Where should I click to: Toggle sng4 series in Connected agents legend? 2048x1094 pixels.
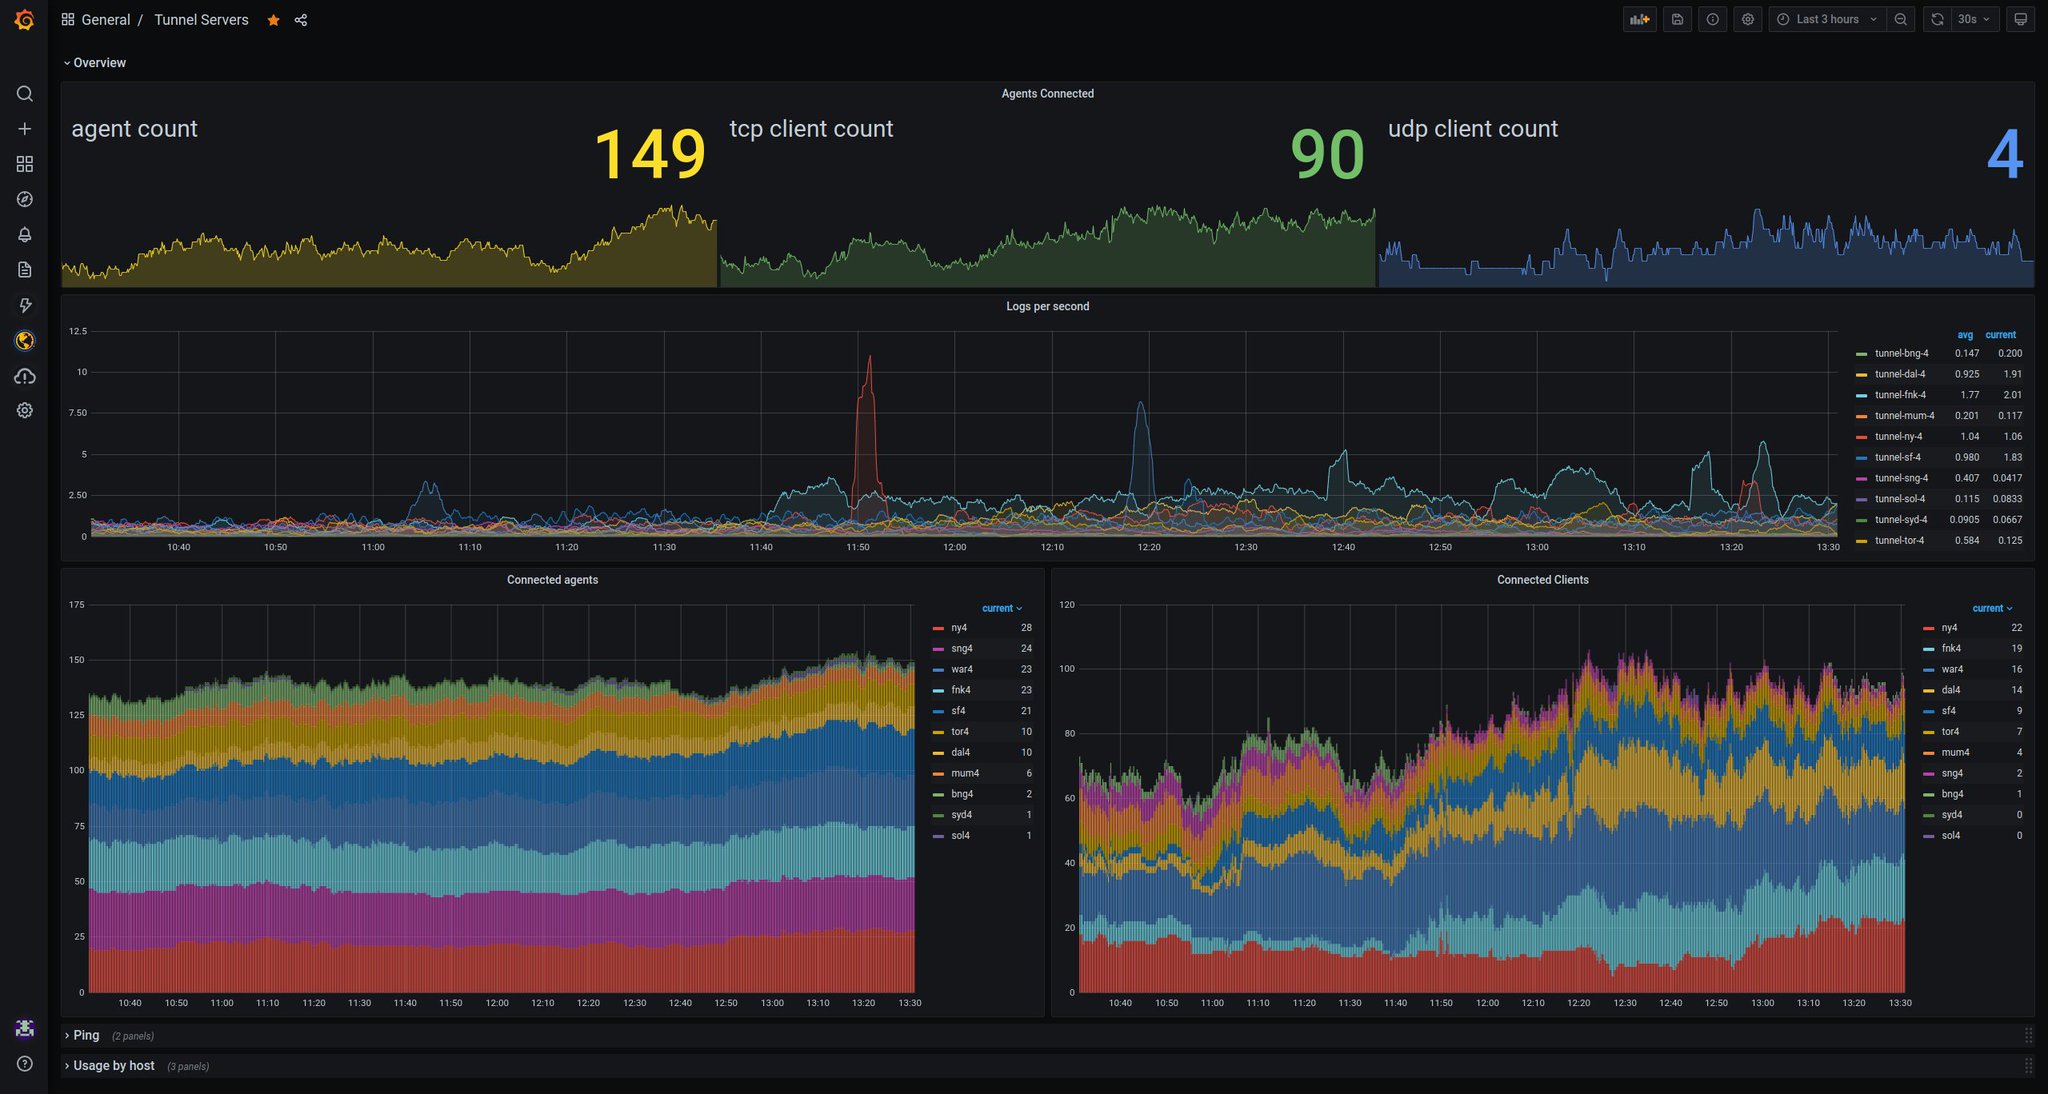click(x=961, y=649)
